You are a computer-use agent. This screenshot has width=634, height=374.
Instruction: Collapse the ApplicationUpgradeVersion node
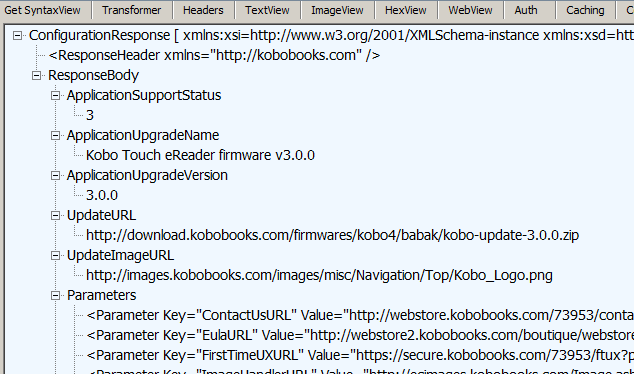tap(55, 175)
